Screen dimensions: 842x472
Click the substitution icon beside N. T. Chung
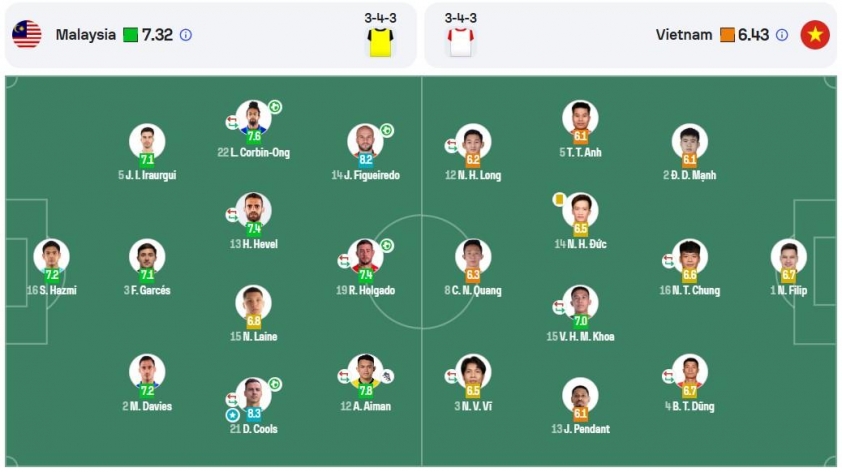[668, 260]
